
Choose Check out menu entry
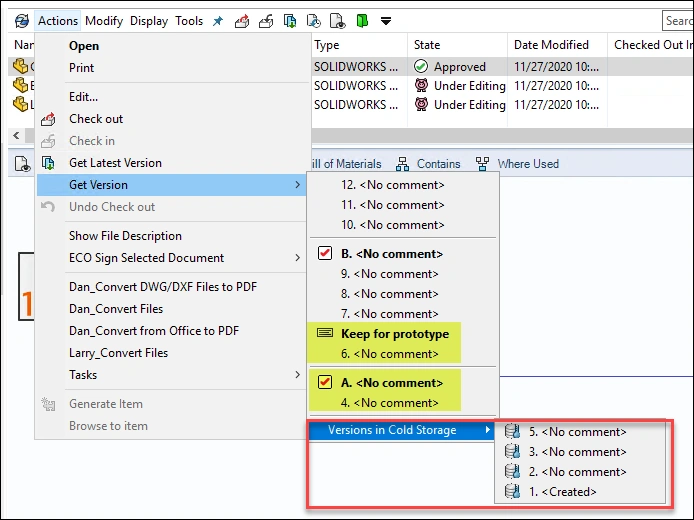(x=96, y=119)
